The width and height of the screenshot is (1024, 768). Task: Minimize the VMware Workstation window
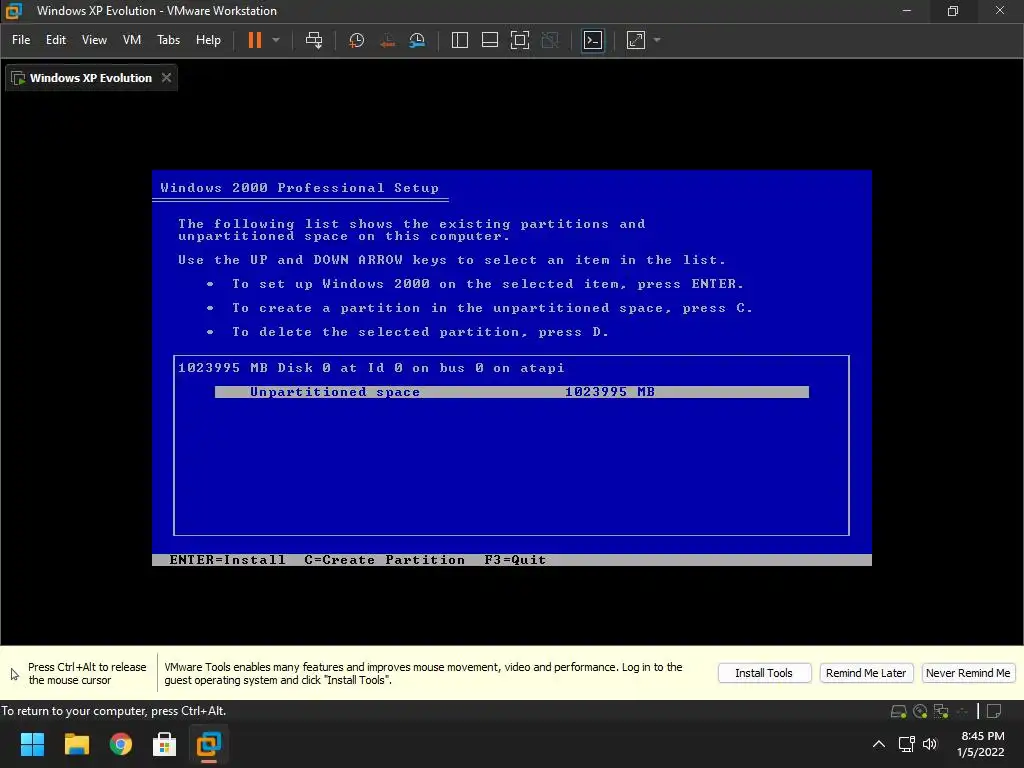click(906, 10)
